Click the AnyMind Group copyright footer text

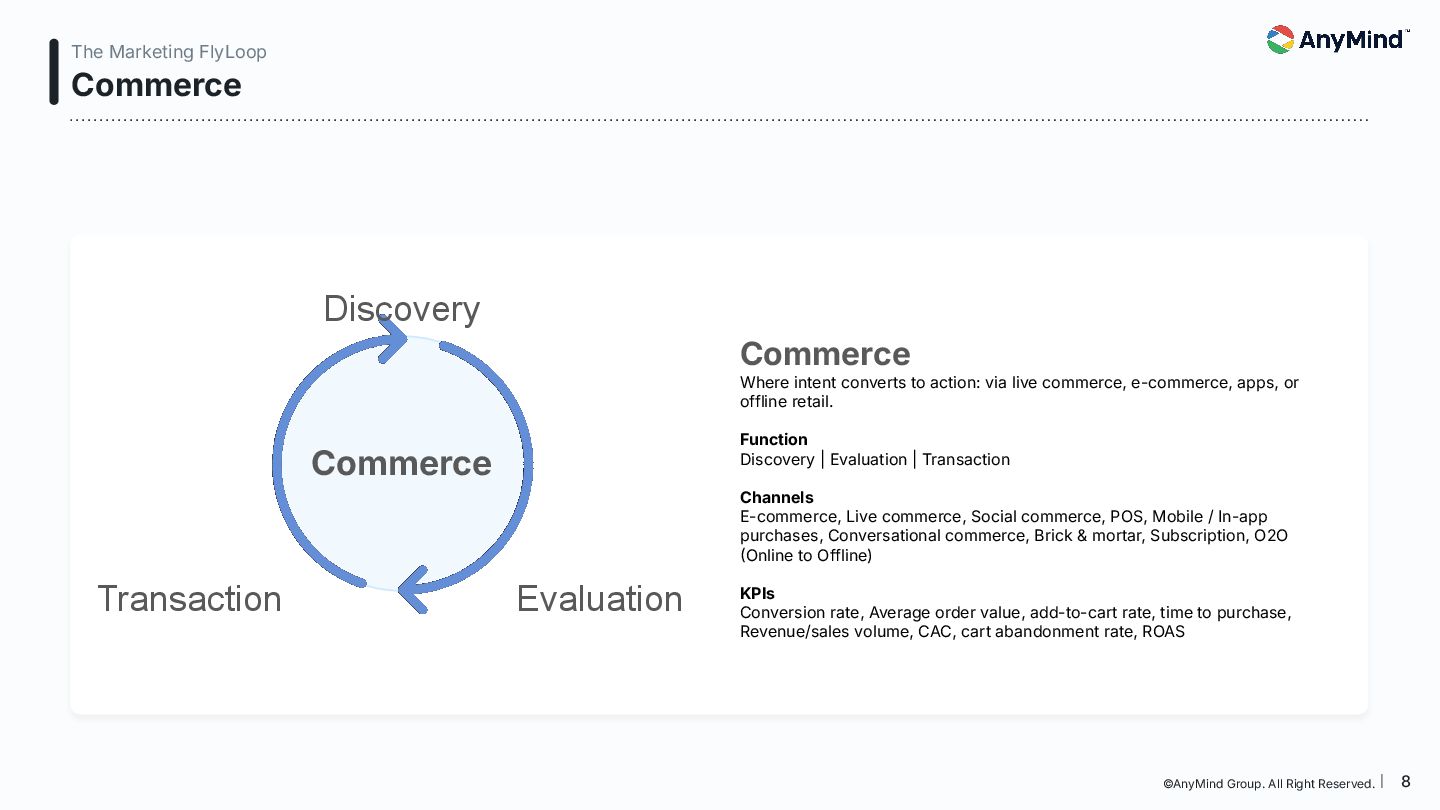[x=1268, y=784]
